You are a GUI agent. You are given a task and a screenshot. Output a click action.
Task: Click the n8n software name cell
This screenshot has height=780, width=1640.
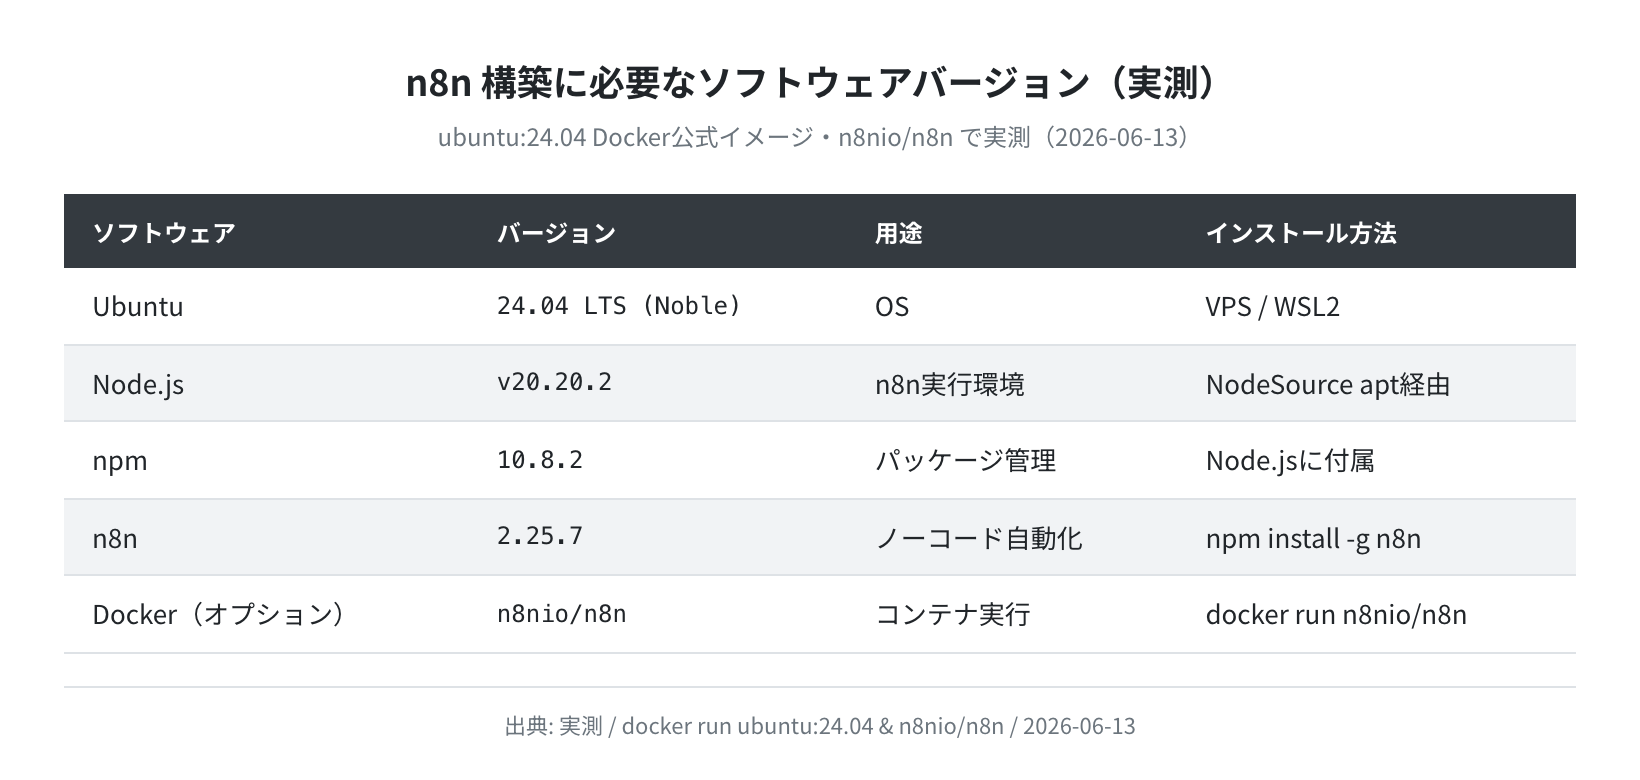tap(115, 538)
